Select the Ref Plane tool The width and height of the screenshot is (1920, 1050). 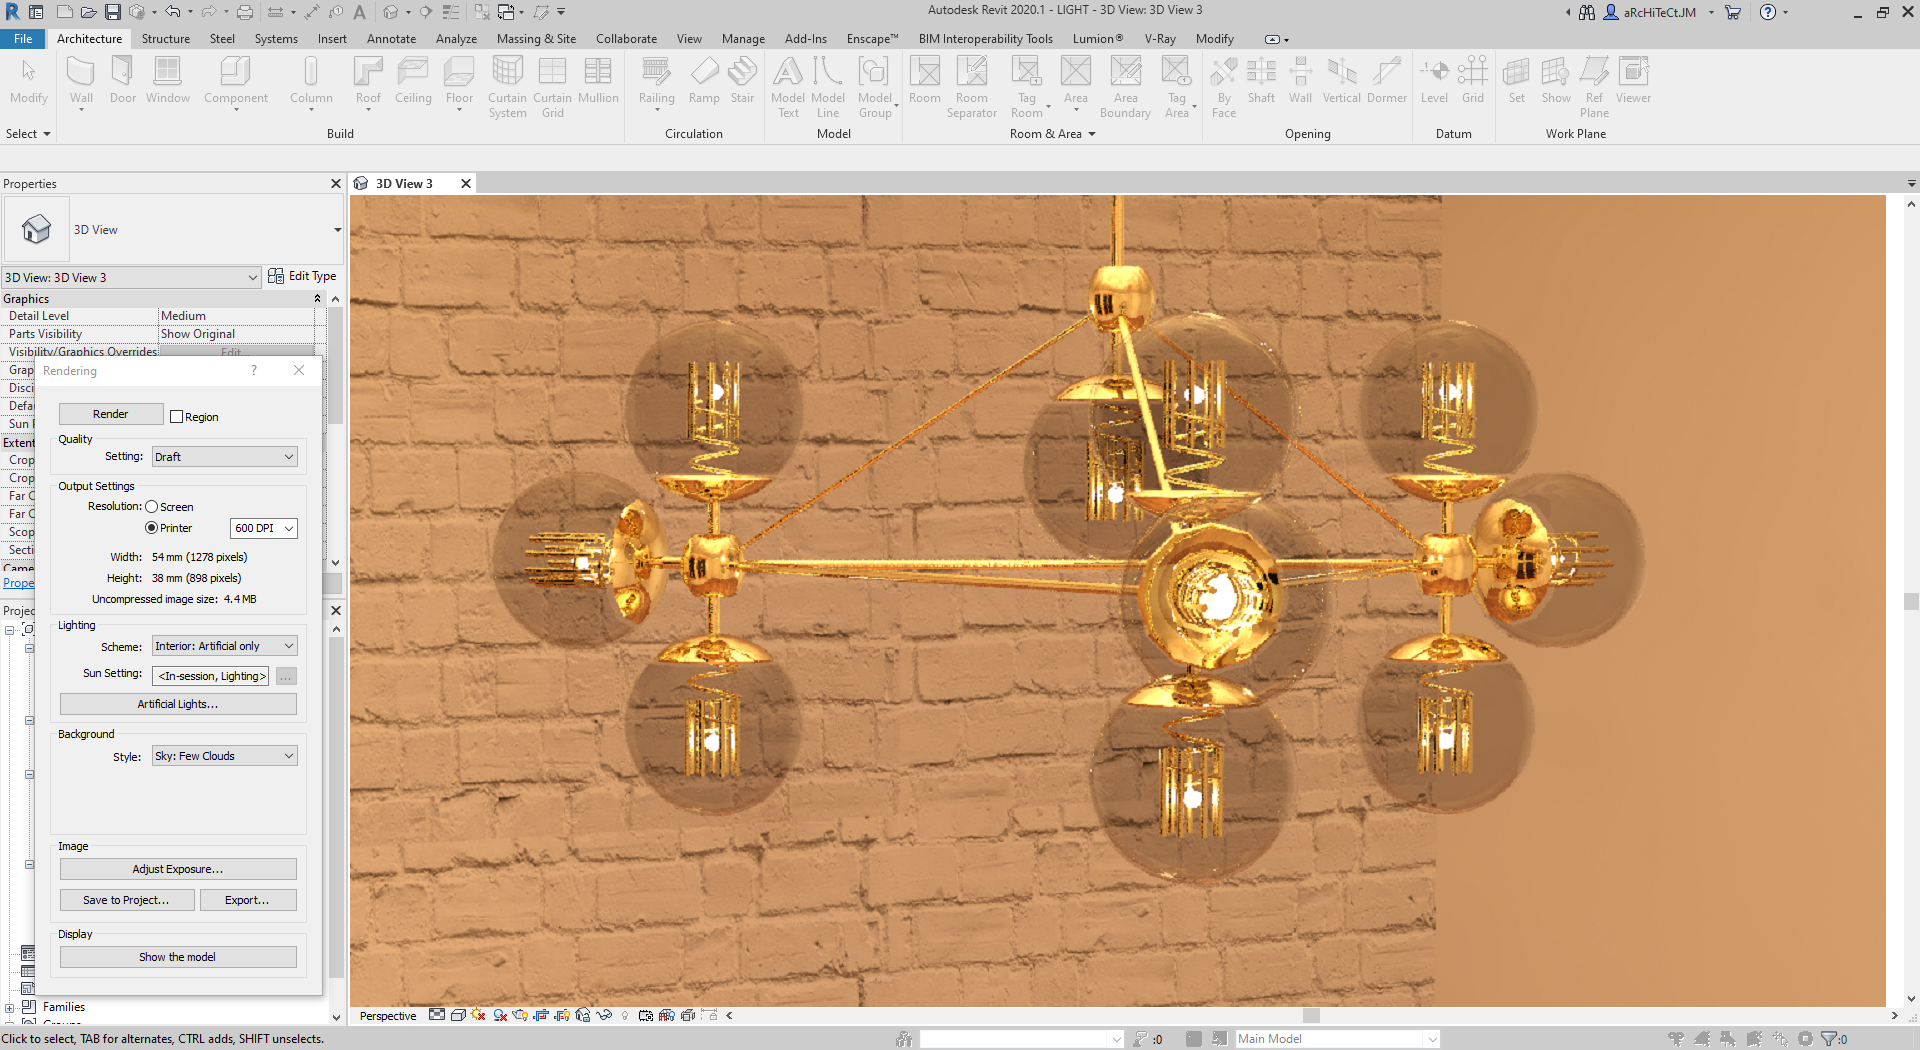click(x=1593, y=87)
